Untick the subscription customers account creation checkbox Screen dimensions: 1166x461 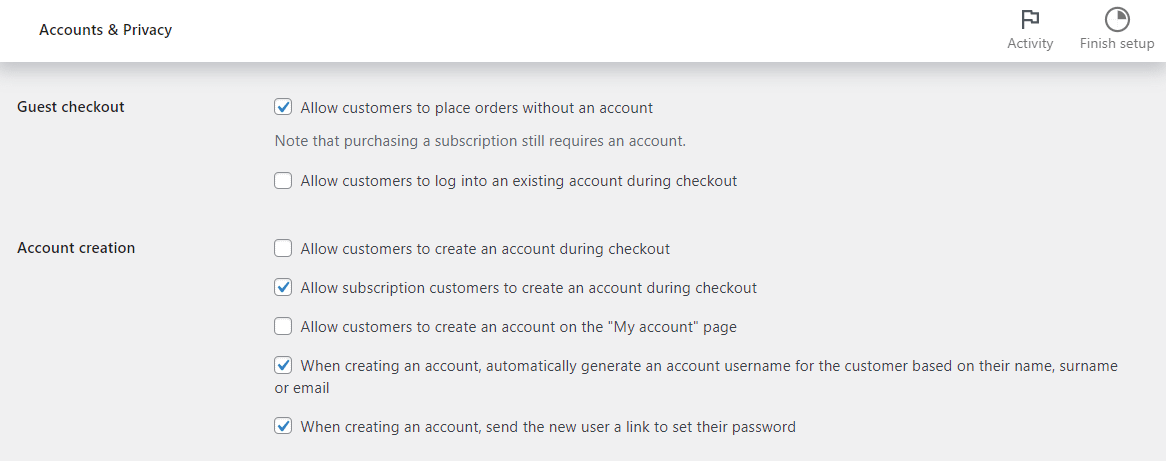(283, 287)
